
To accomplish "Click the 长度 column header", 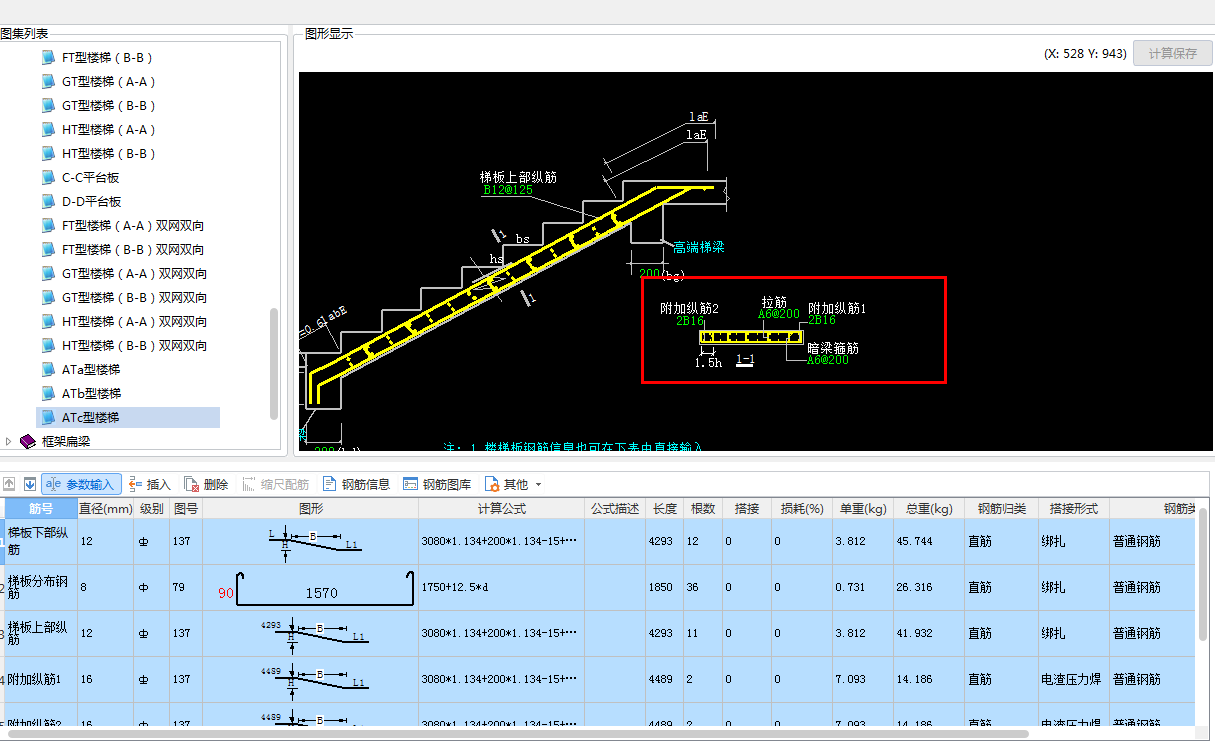I will (665, 508).
